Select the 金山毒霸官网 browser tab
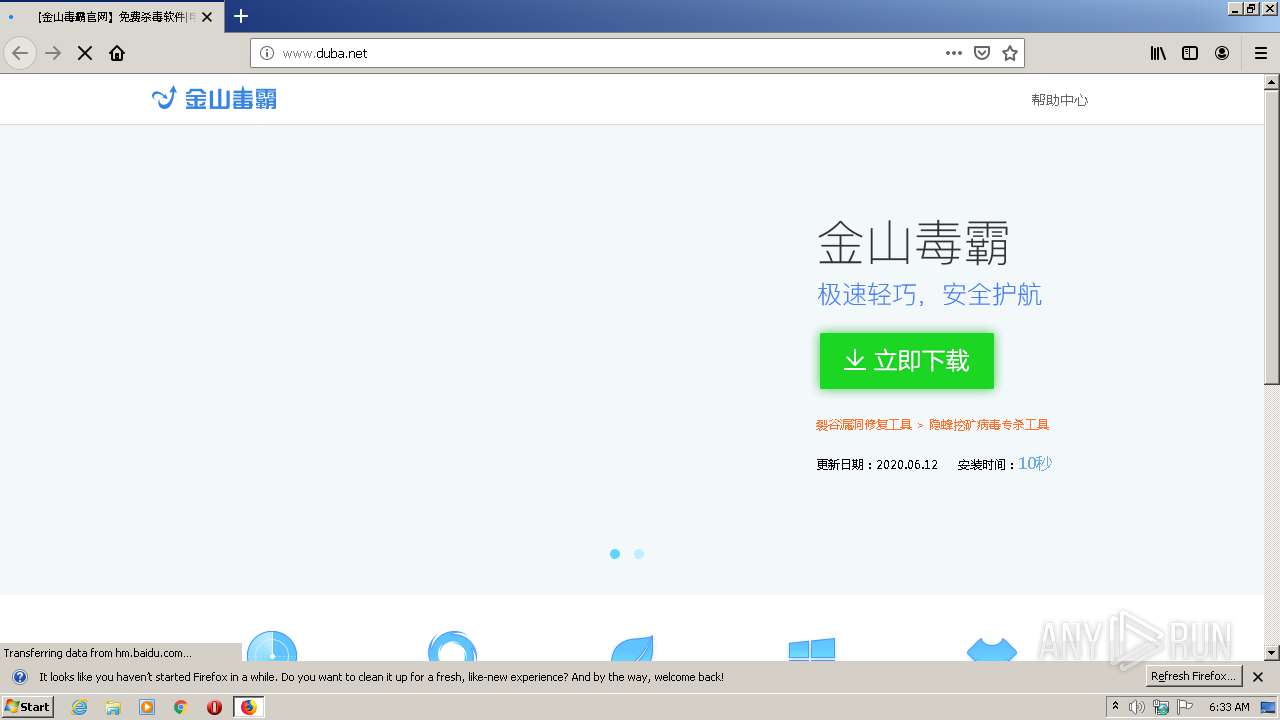The image size is (1280, 720). click(x=112, y=16)
